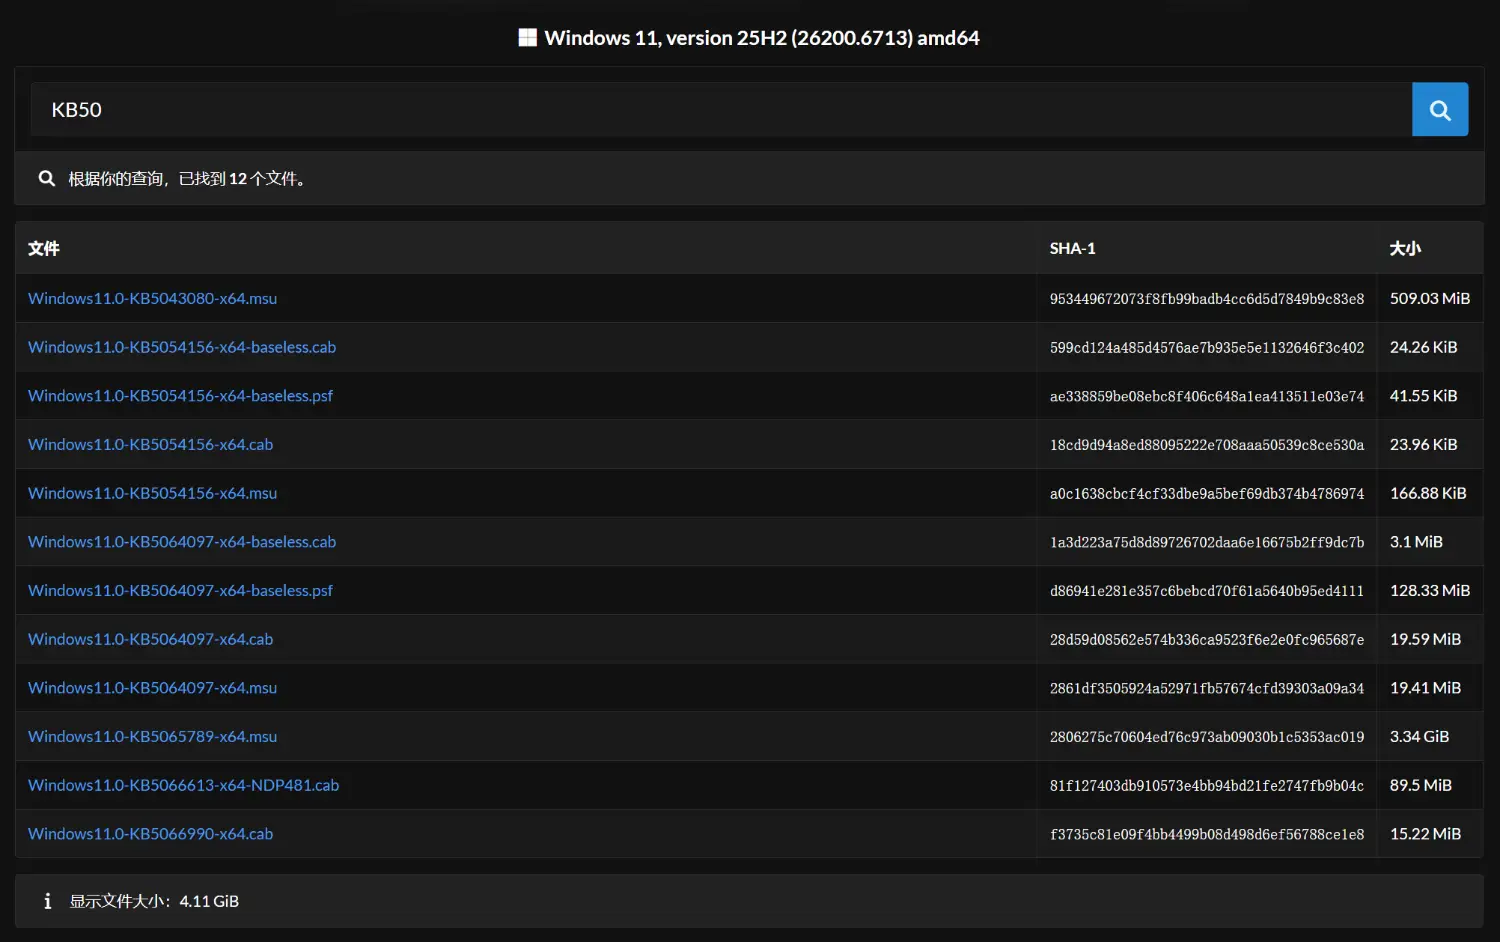The height and width of the screenshot is (942, 1500).
Task: Focus the search field containing KB50
Action: (721, 109)
